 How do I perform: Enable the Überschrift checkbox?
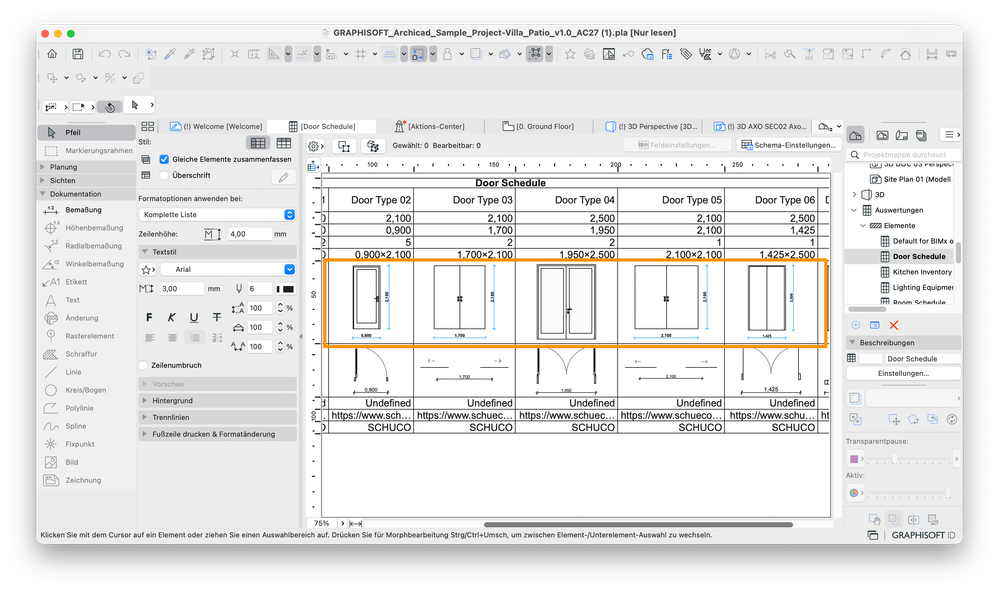click(164, 175)
